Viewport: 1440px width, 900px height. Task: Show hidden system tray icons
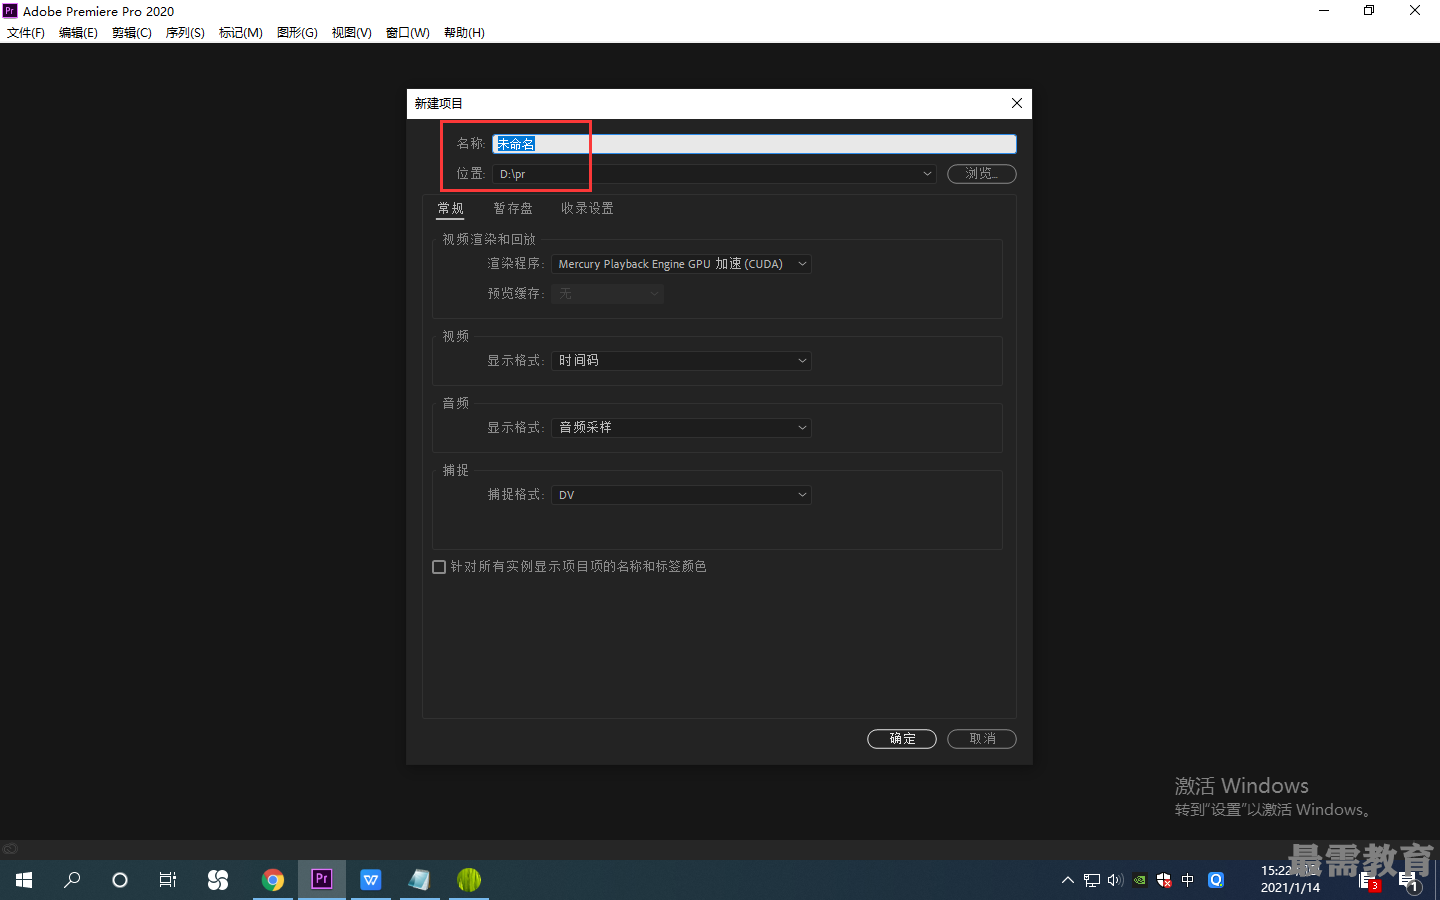click(1068, 880)
